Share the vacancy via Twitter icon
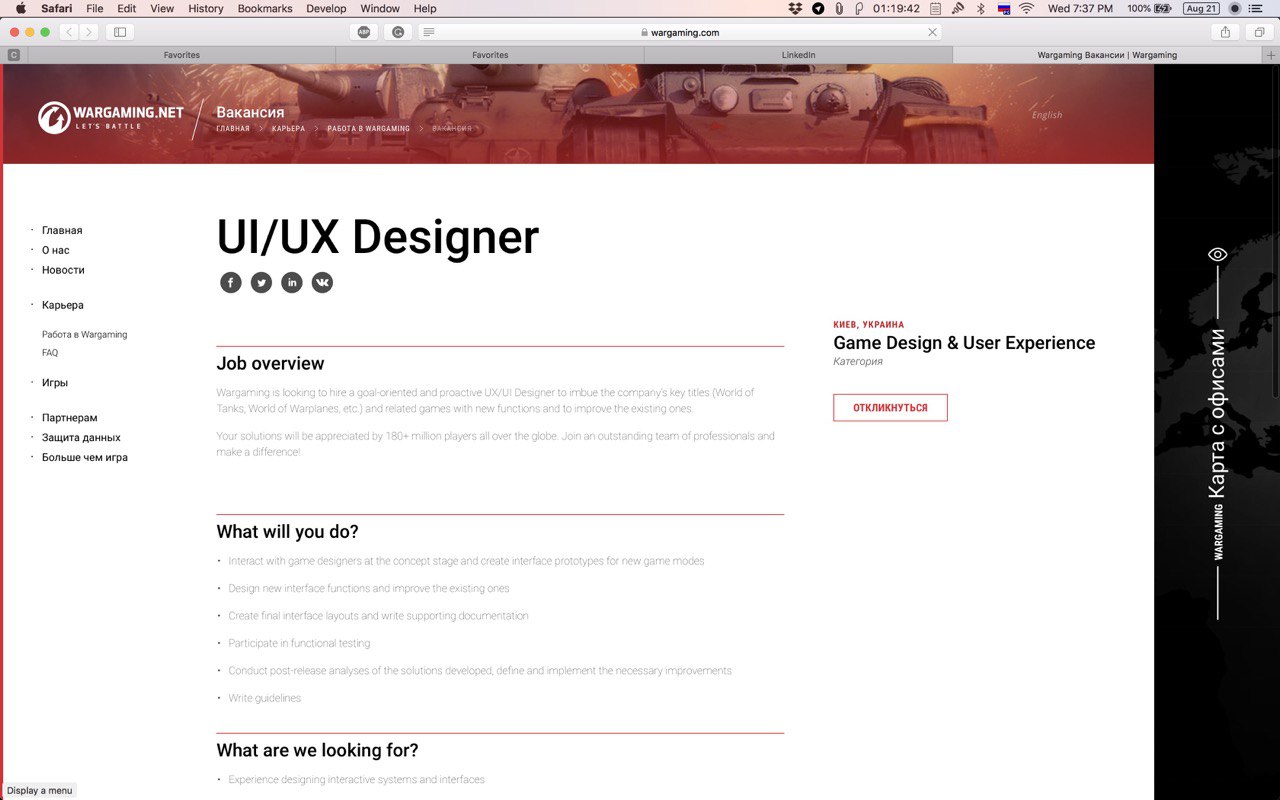This screenshot has height=800, width=1280. pyautogui.click(x=261, y=283)
